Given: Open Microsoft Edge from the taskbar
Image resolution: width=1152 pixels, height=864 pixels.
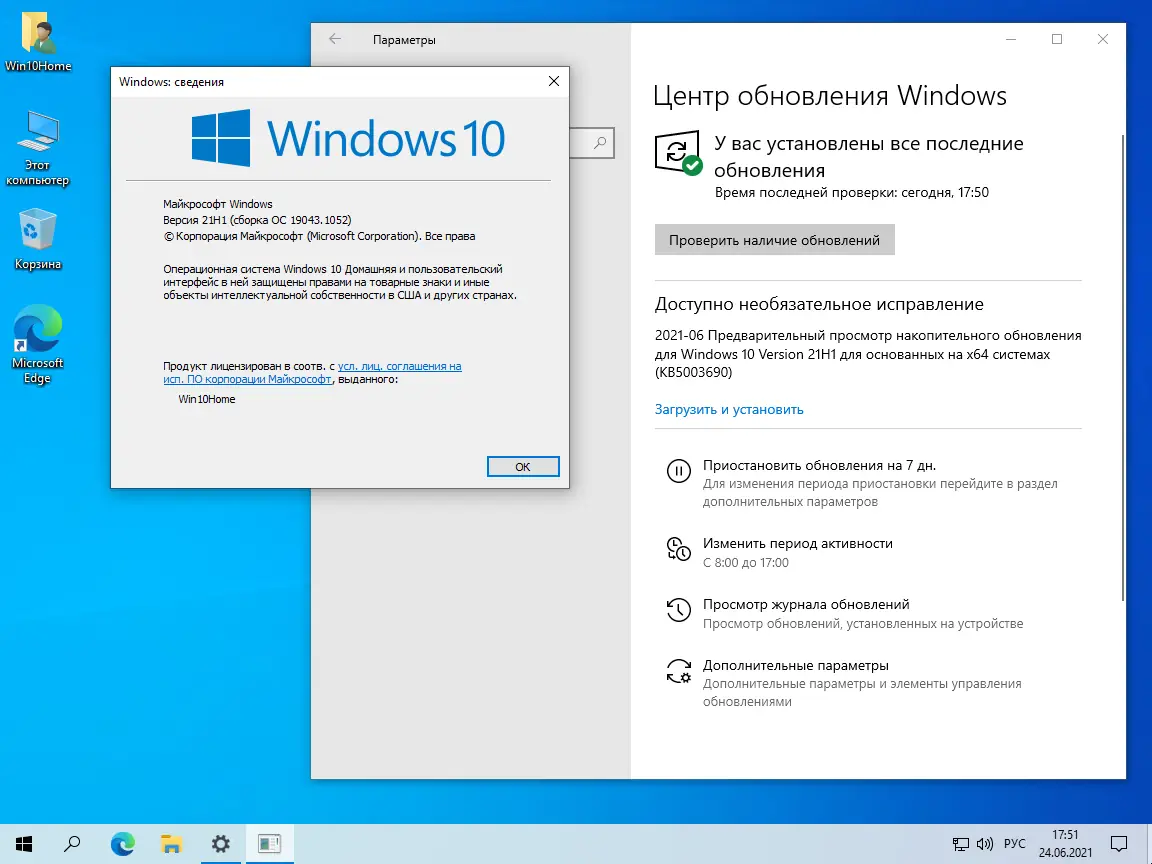Looking at the screenshot, I should 122,843.
